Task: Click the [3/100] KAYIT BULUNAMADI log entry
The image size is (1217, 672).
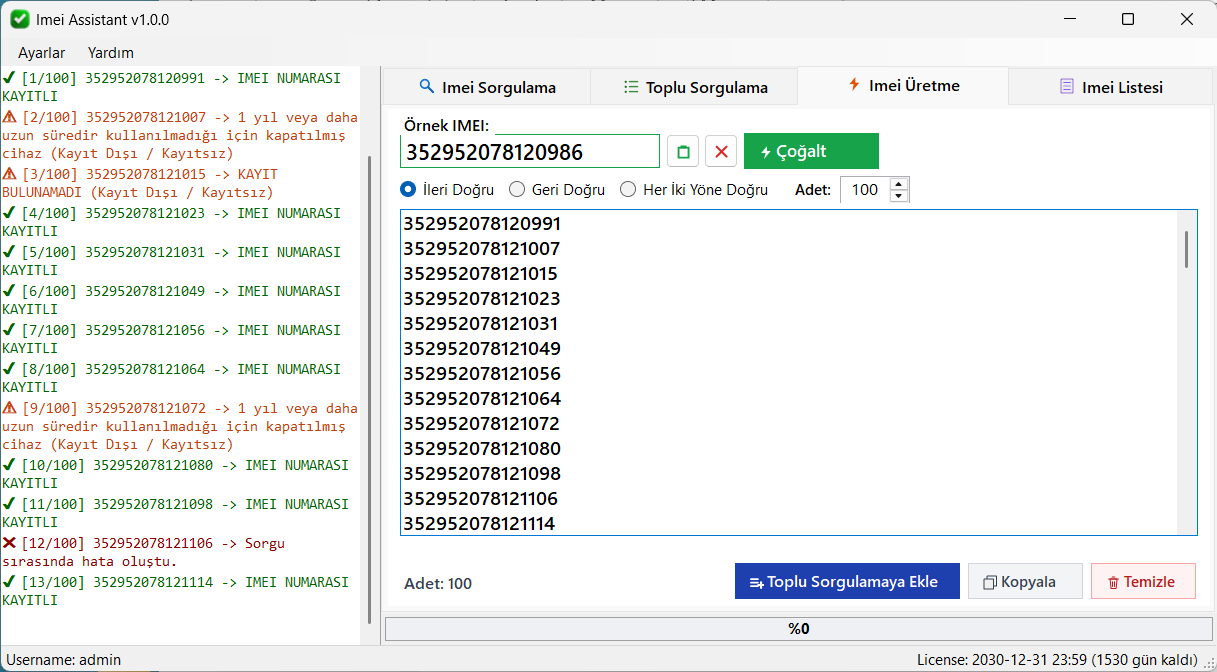Action: 140,183
